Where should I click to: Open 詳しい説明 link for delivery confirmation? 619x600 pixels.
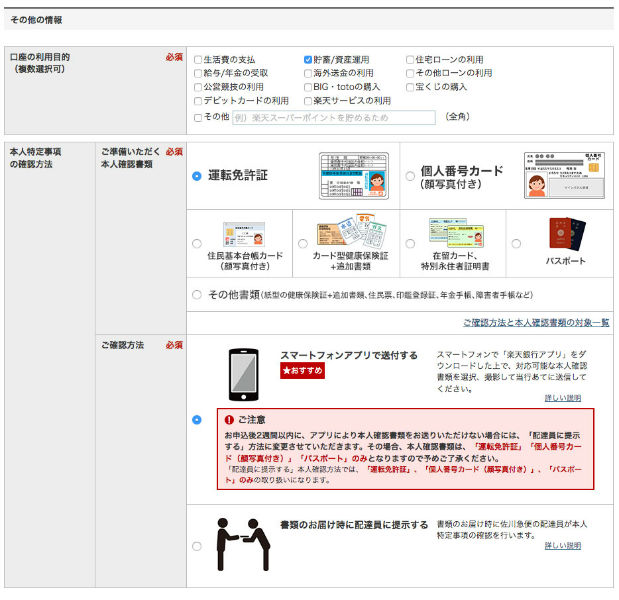click(562, 546)
